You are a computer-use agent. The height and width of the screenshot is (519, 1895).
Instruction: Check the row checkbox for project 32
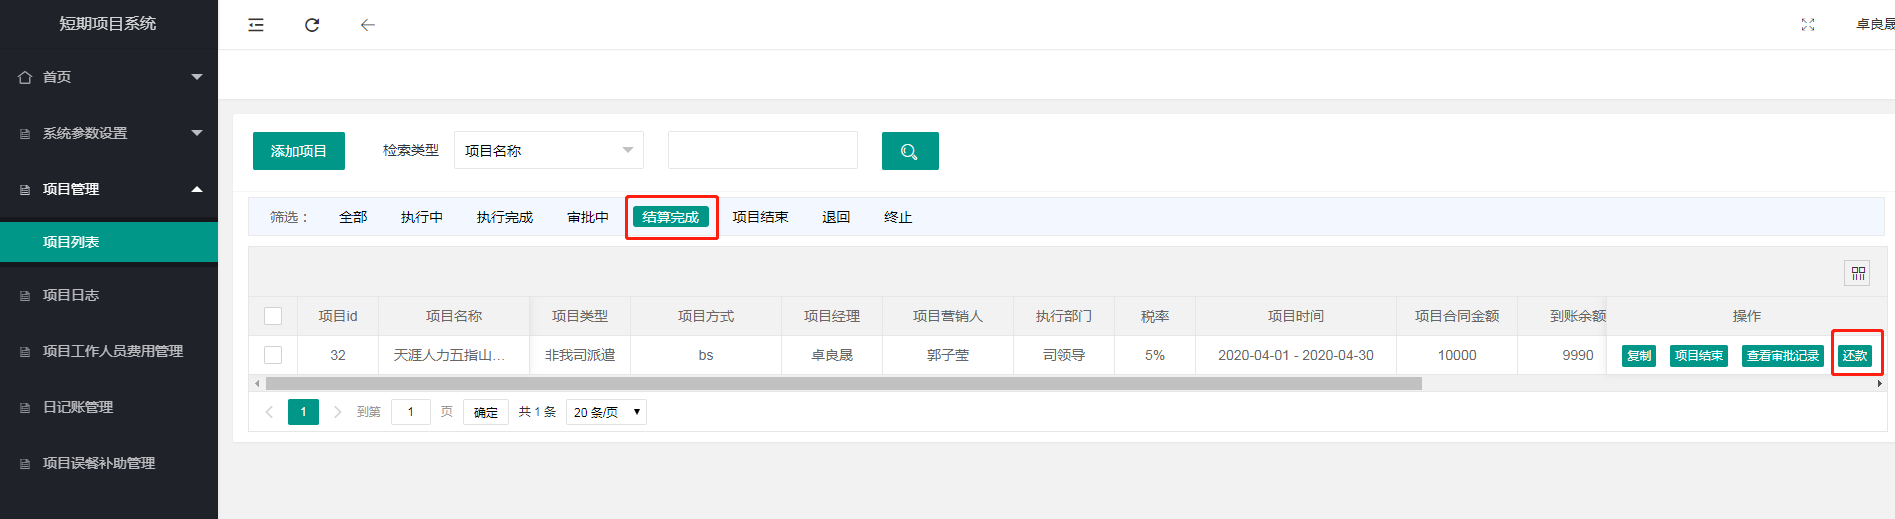pyautogui.click(x=273, y=355)
